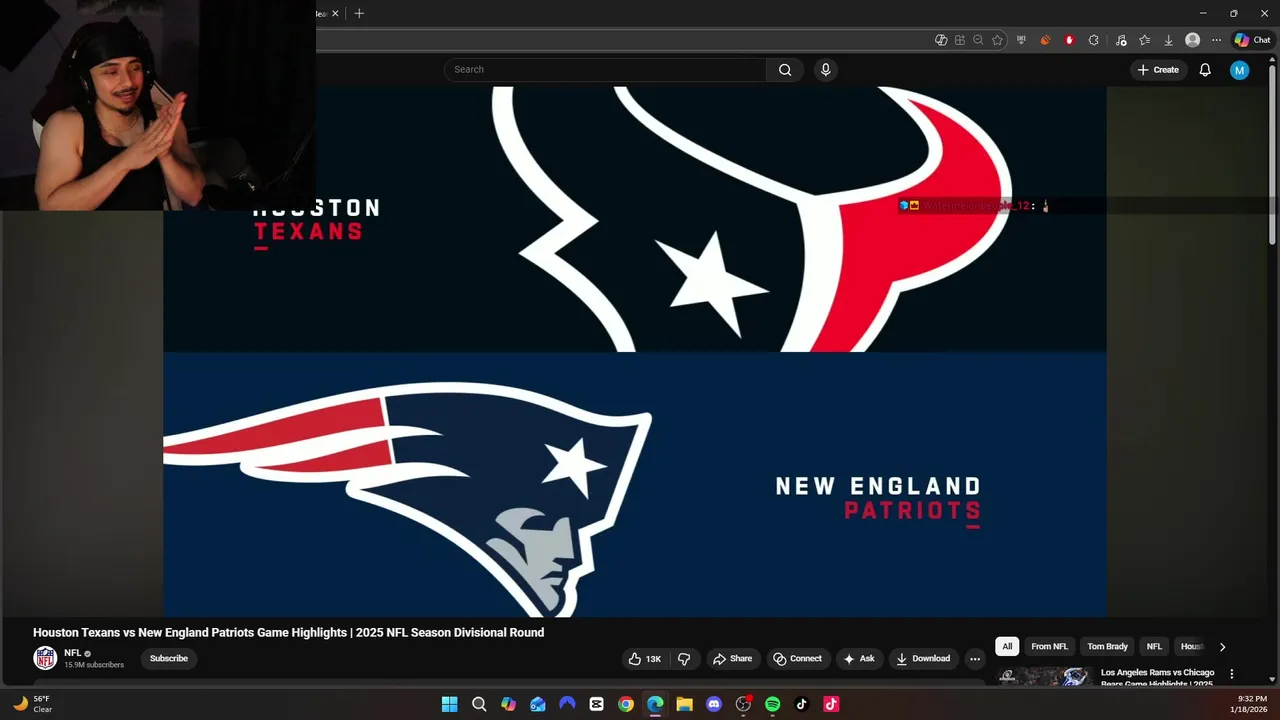Open OBS Studio from taskbar

(743, 704)
